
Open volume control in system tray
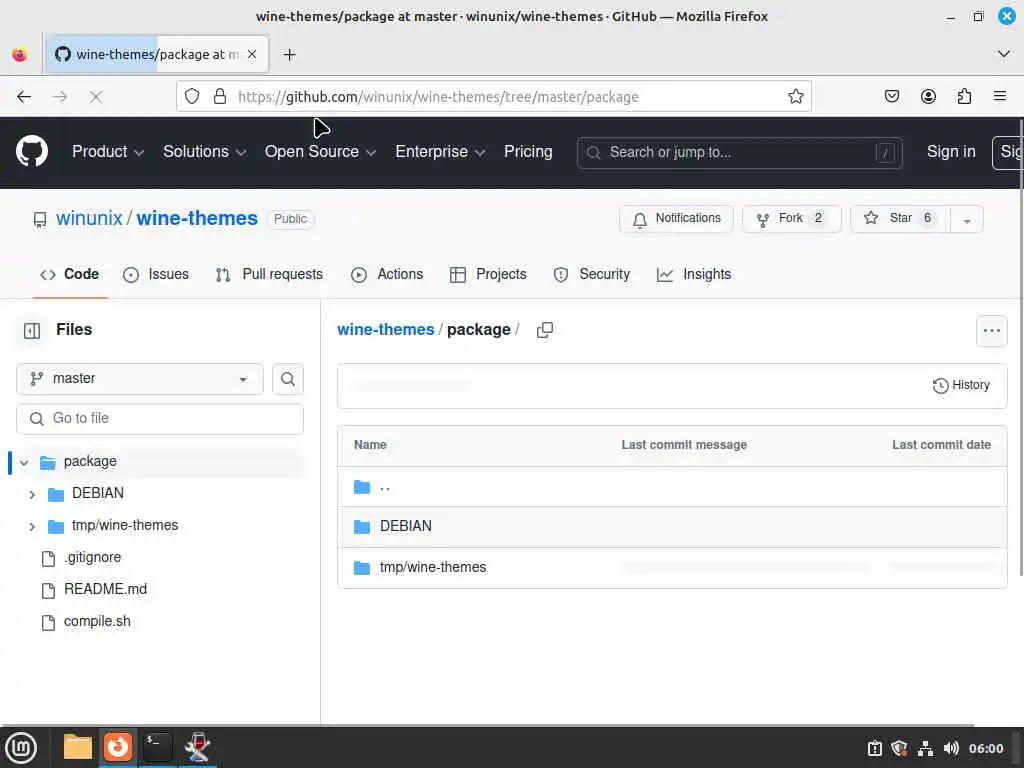951,748
